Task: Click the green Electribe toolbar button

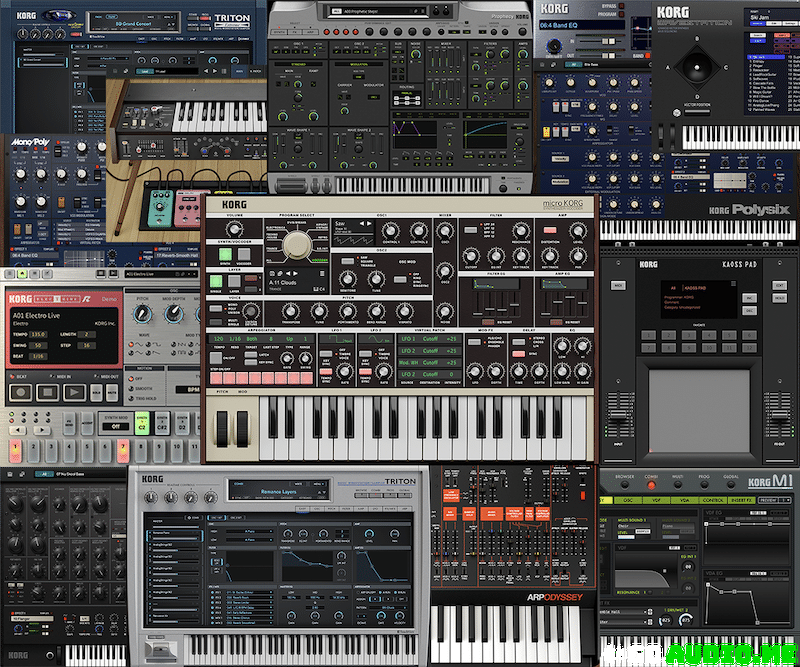Action: (22, 274)
